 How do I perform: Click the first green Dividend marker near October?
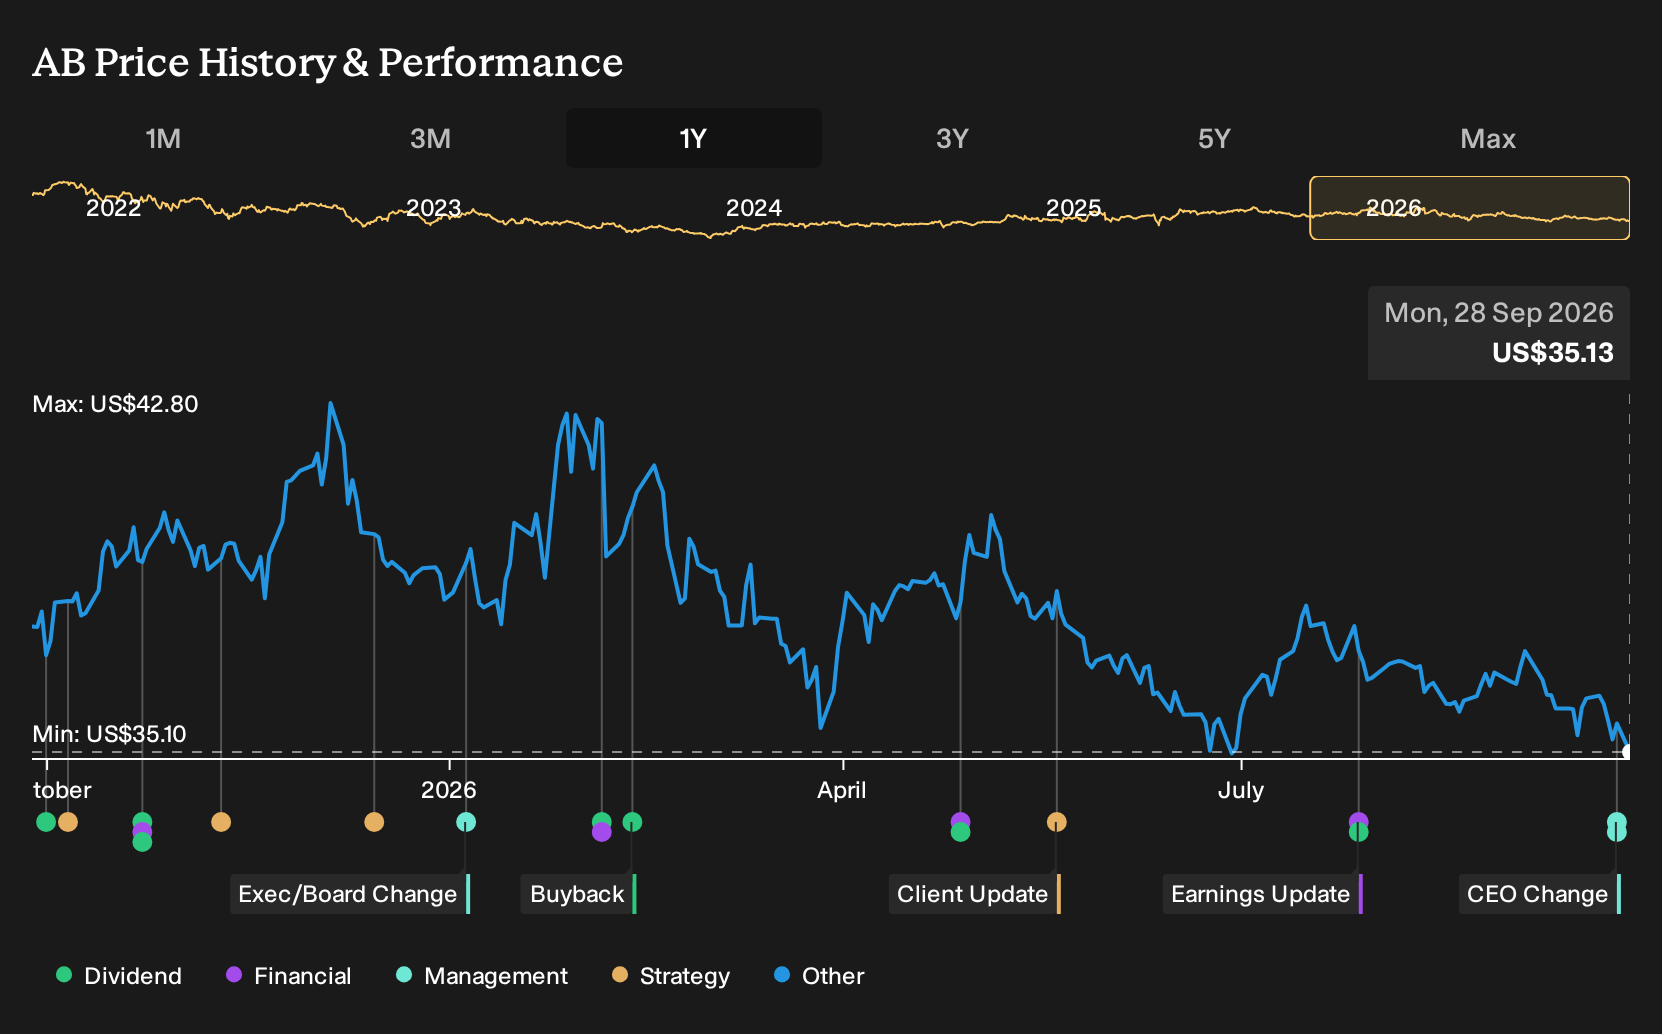[46, 822]
